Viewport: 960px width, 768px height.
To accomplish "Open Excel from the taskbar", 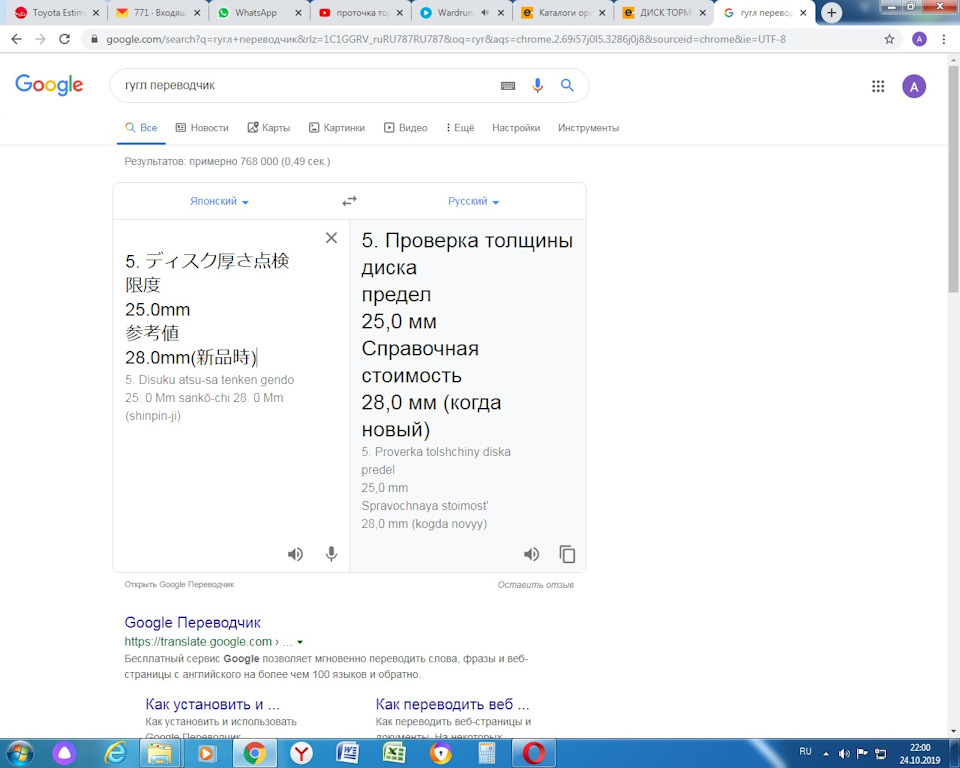I will pyautogui.click(x=394, y=753).
